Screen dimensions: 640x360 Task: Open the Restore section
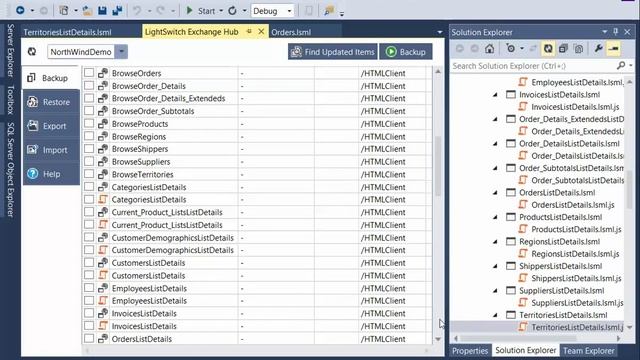pyautogui.click(x=51, y=102)
